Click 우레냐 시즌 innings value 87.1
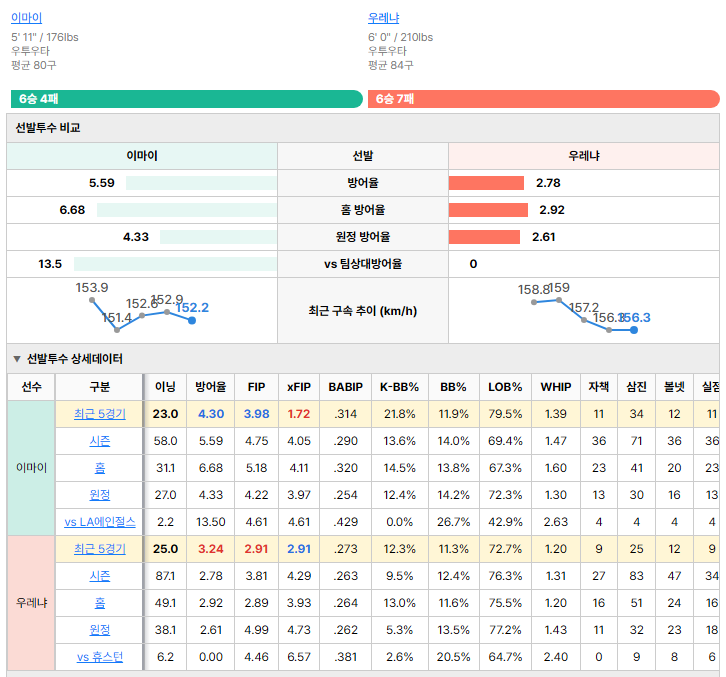This screenshot has width=726, height=677. tap(165, 576)
